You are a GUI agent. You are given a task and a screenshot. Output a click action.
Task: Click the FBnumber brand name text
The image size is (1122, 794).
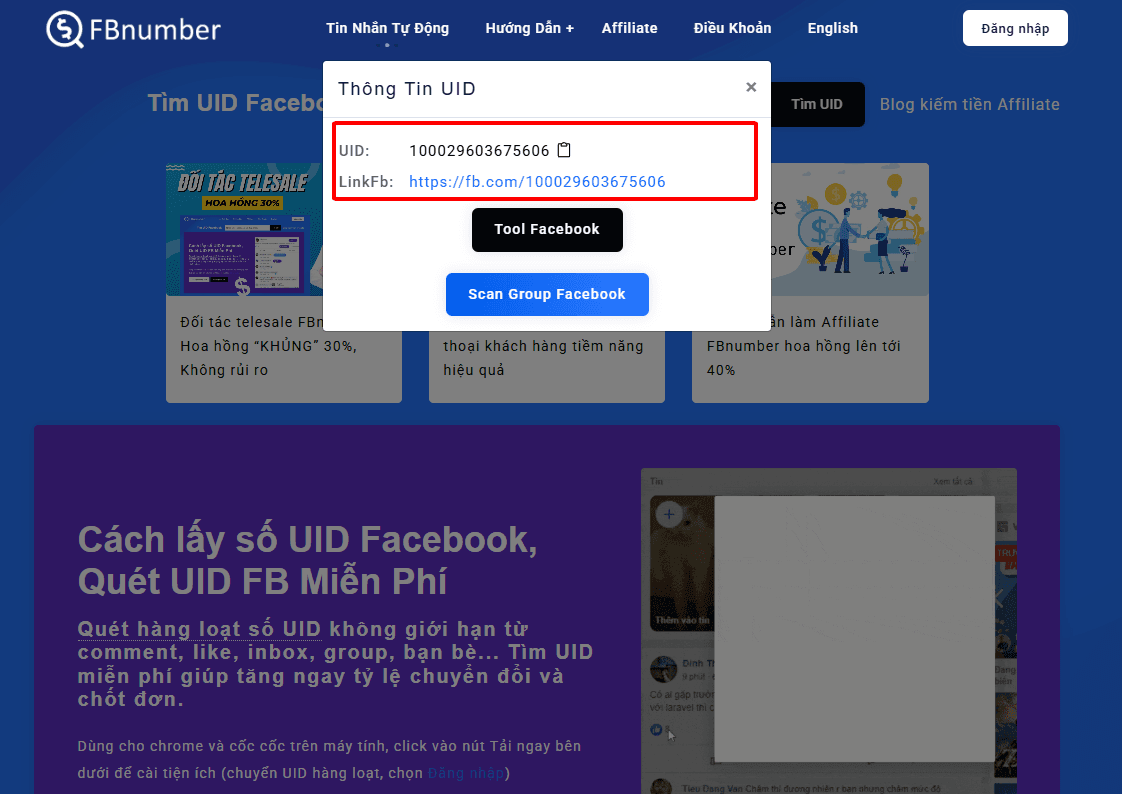[x=155, y=30]
